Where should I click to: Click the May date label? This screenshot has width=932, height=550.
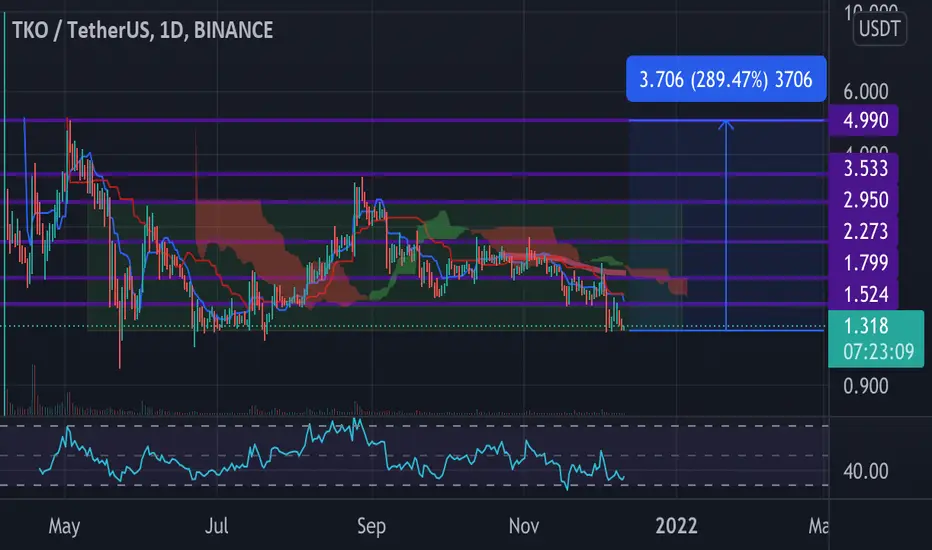[64, 526]
